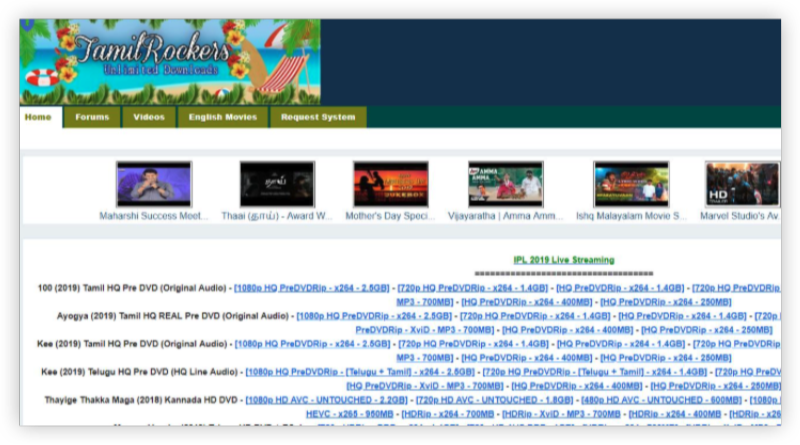Click the 'Mother's Day Speci...' title link

tap(390, 216)
